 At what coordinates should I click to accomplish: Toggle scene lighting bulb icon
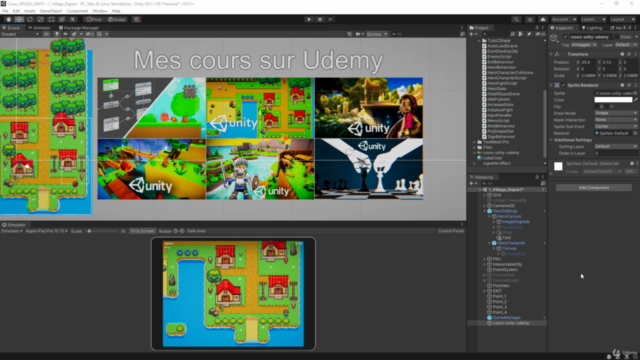pos(57,34)
